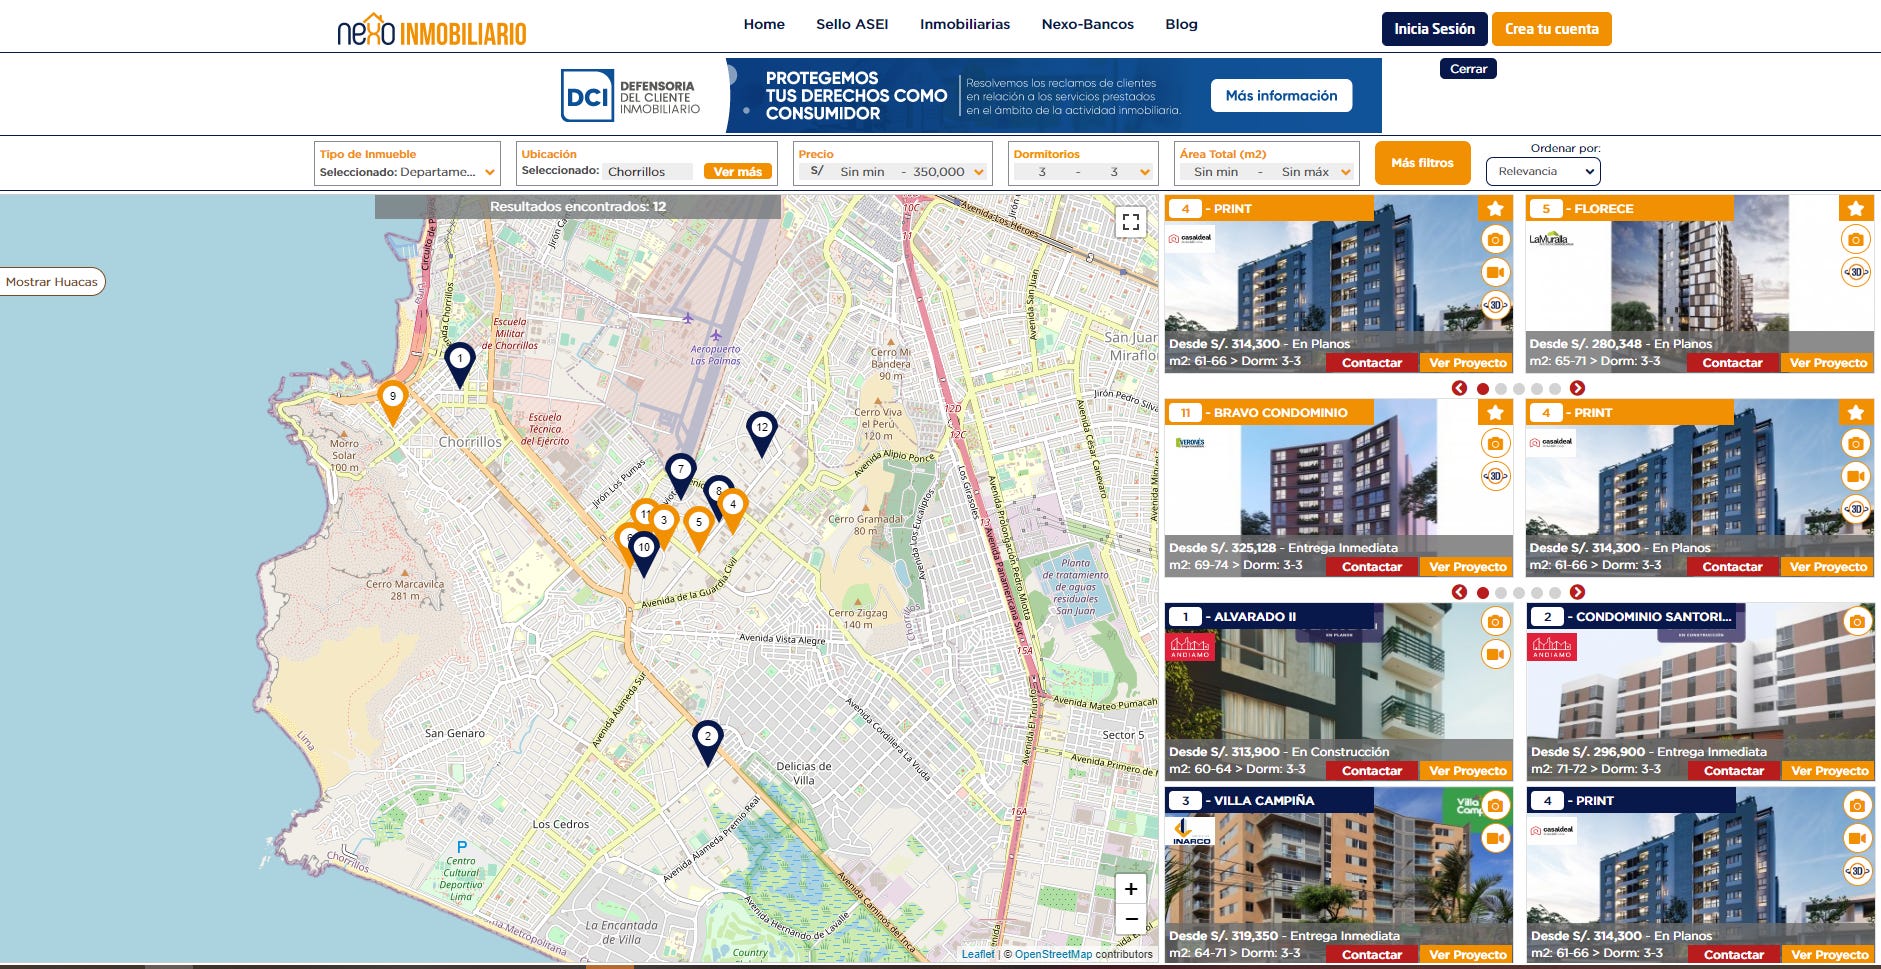Star the BRAVO CONDOMINIO listing
Image resolution: width=1881 pixels, height=969 pixels.
tap(1495, 412)
